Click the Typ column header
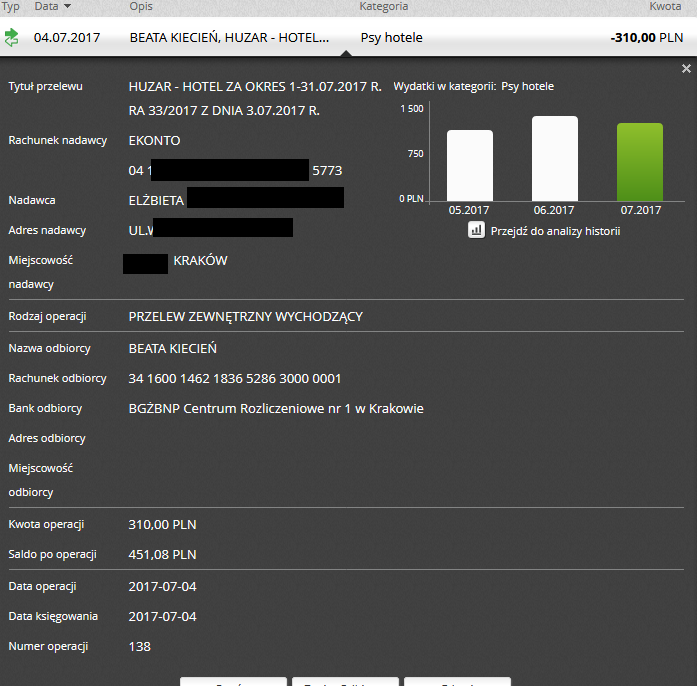Image resolution: width=697 pixels, height=686 pixels. 12,6
